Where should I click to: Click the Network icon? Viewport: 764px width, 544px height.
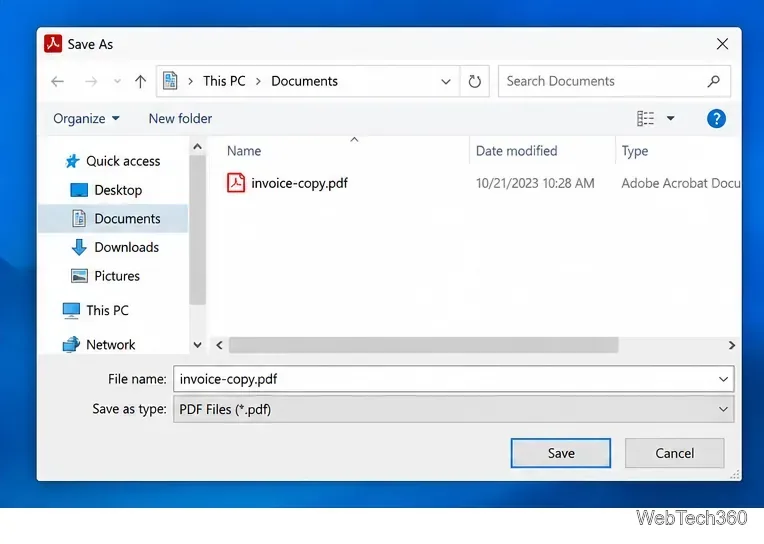71,344
